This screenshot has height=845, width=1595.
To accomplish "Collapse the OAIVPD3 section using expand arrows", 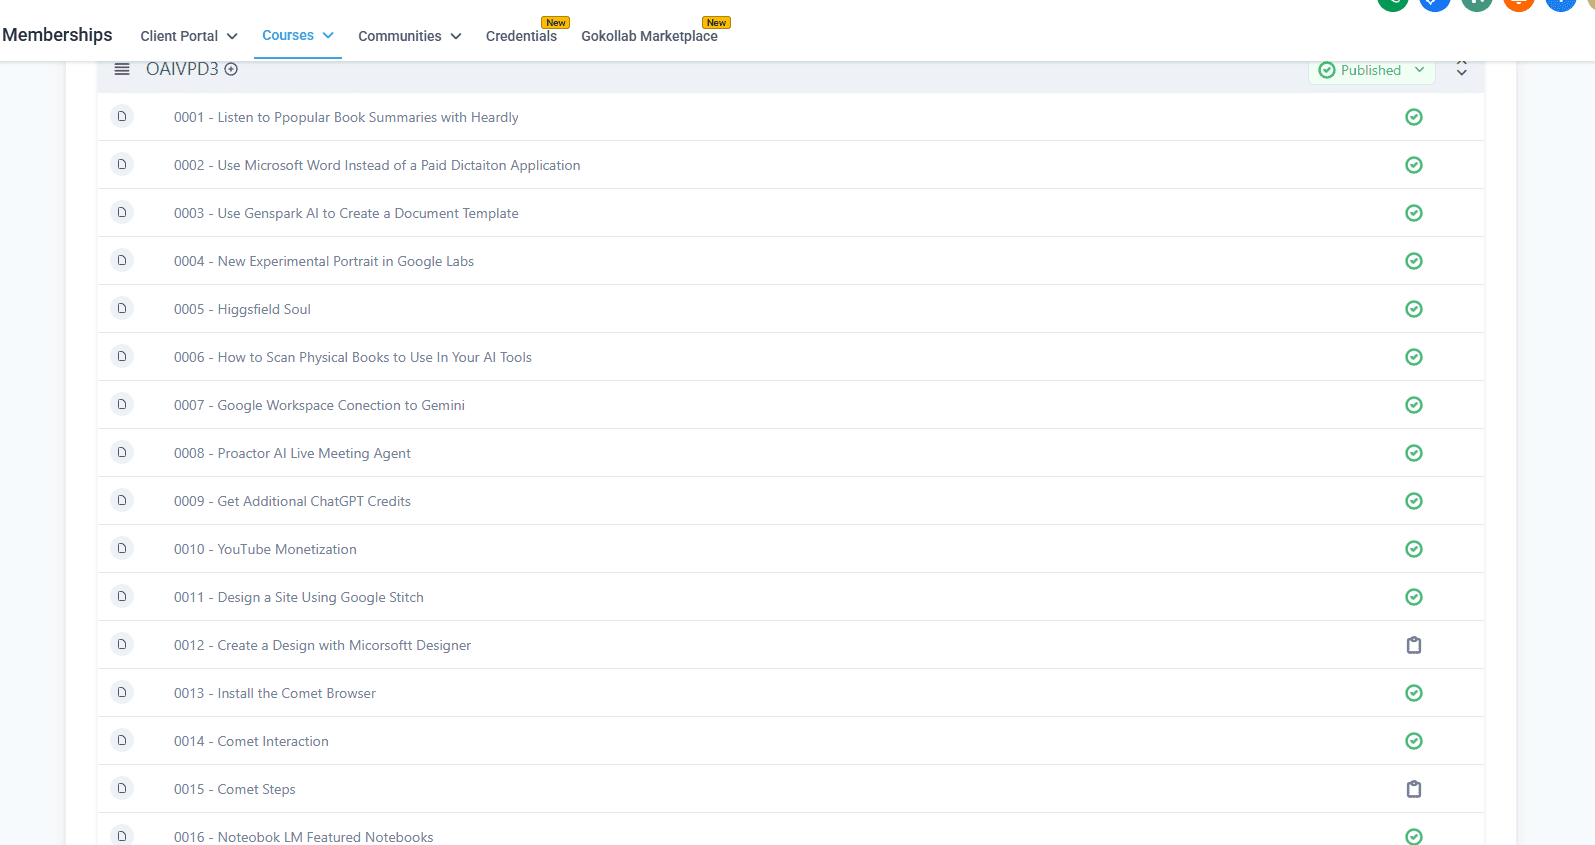I will (1461, 69).
